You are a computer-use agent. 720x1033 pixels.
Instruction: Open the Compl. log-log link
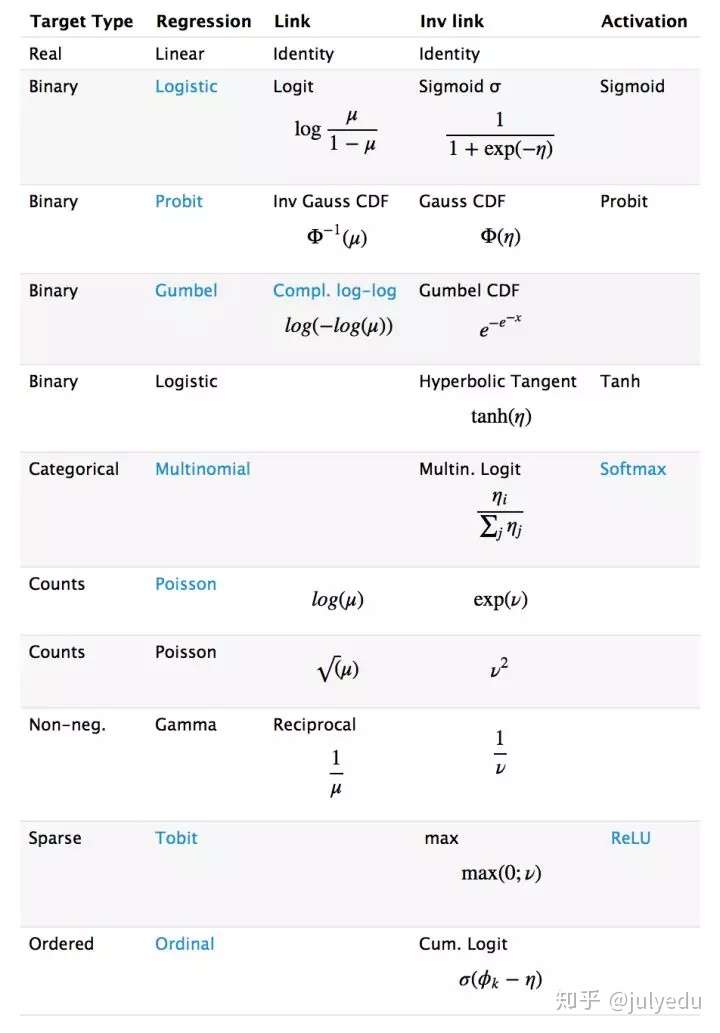(x=335, y=291)
